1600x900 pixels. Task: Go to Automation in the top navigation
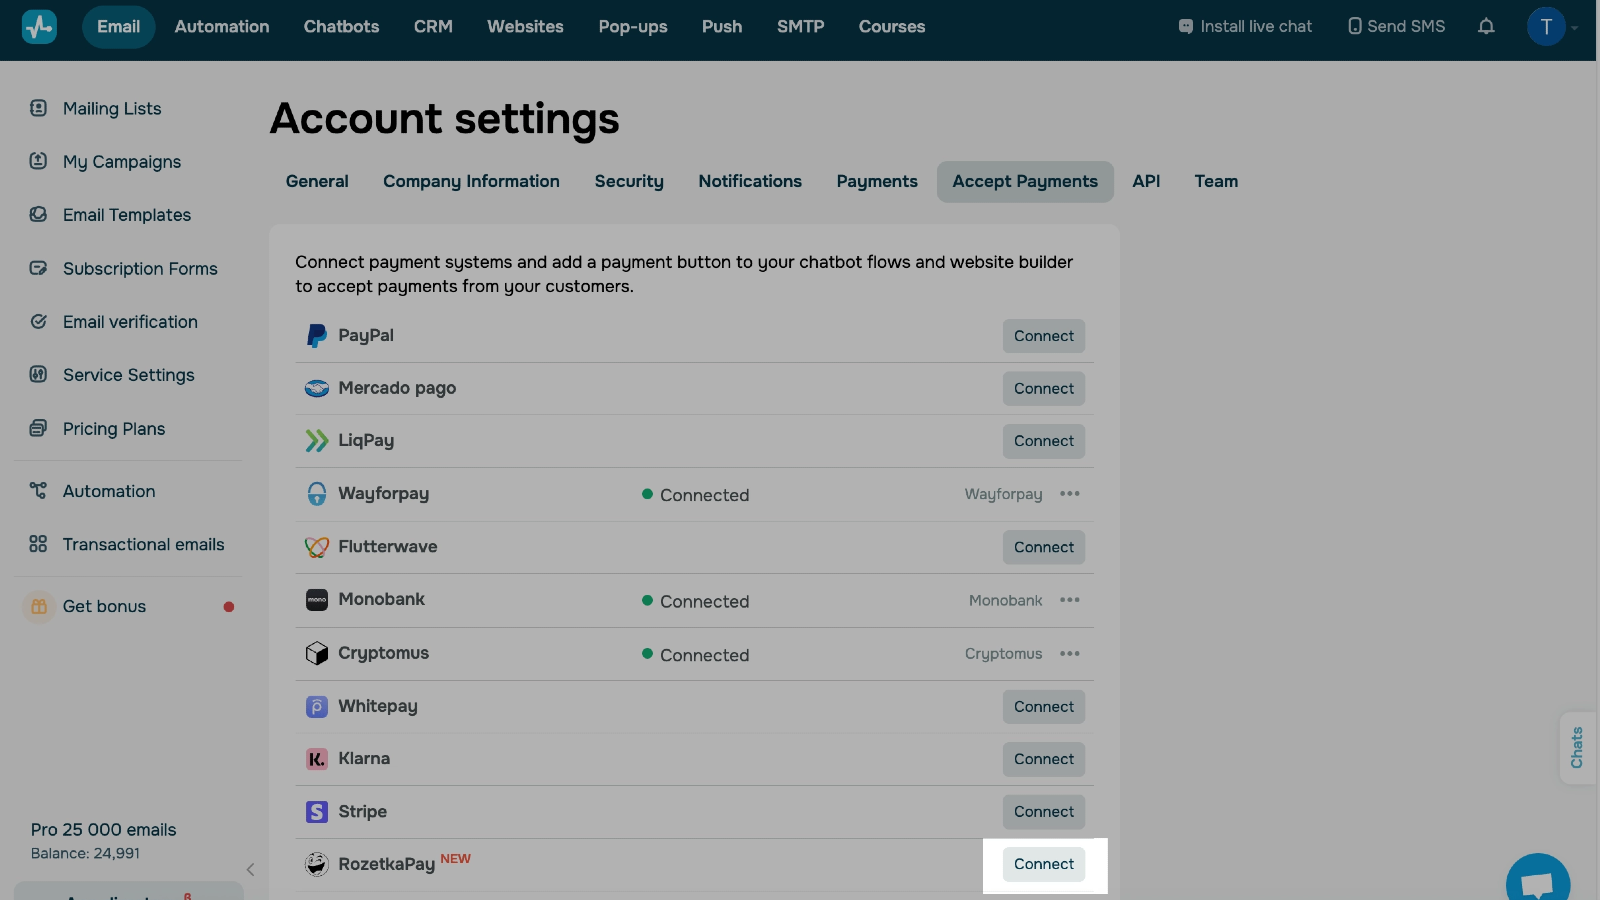[x=222, y=27]
